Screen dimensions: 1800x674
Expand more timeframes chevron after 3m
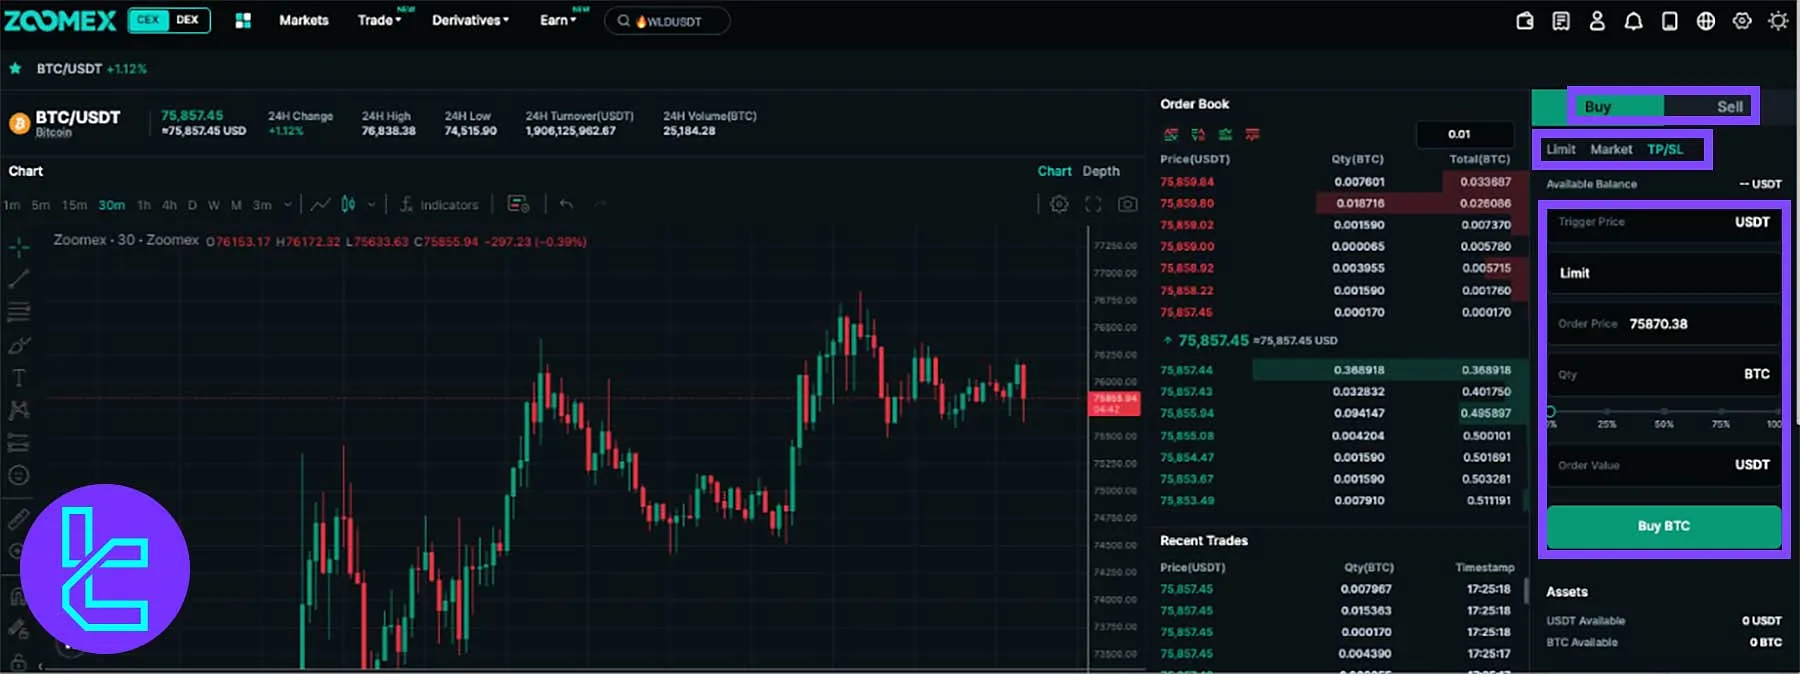coord(288,204)
